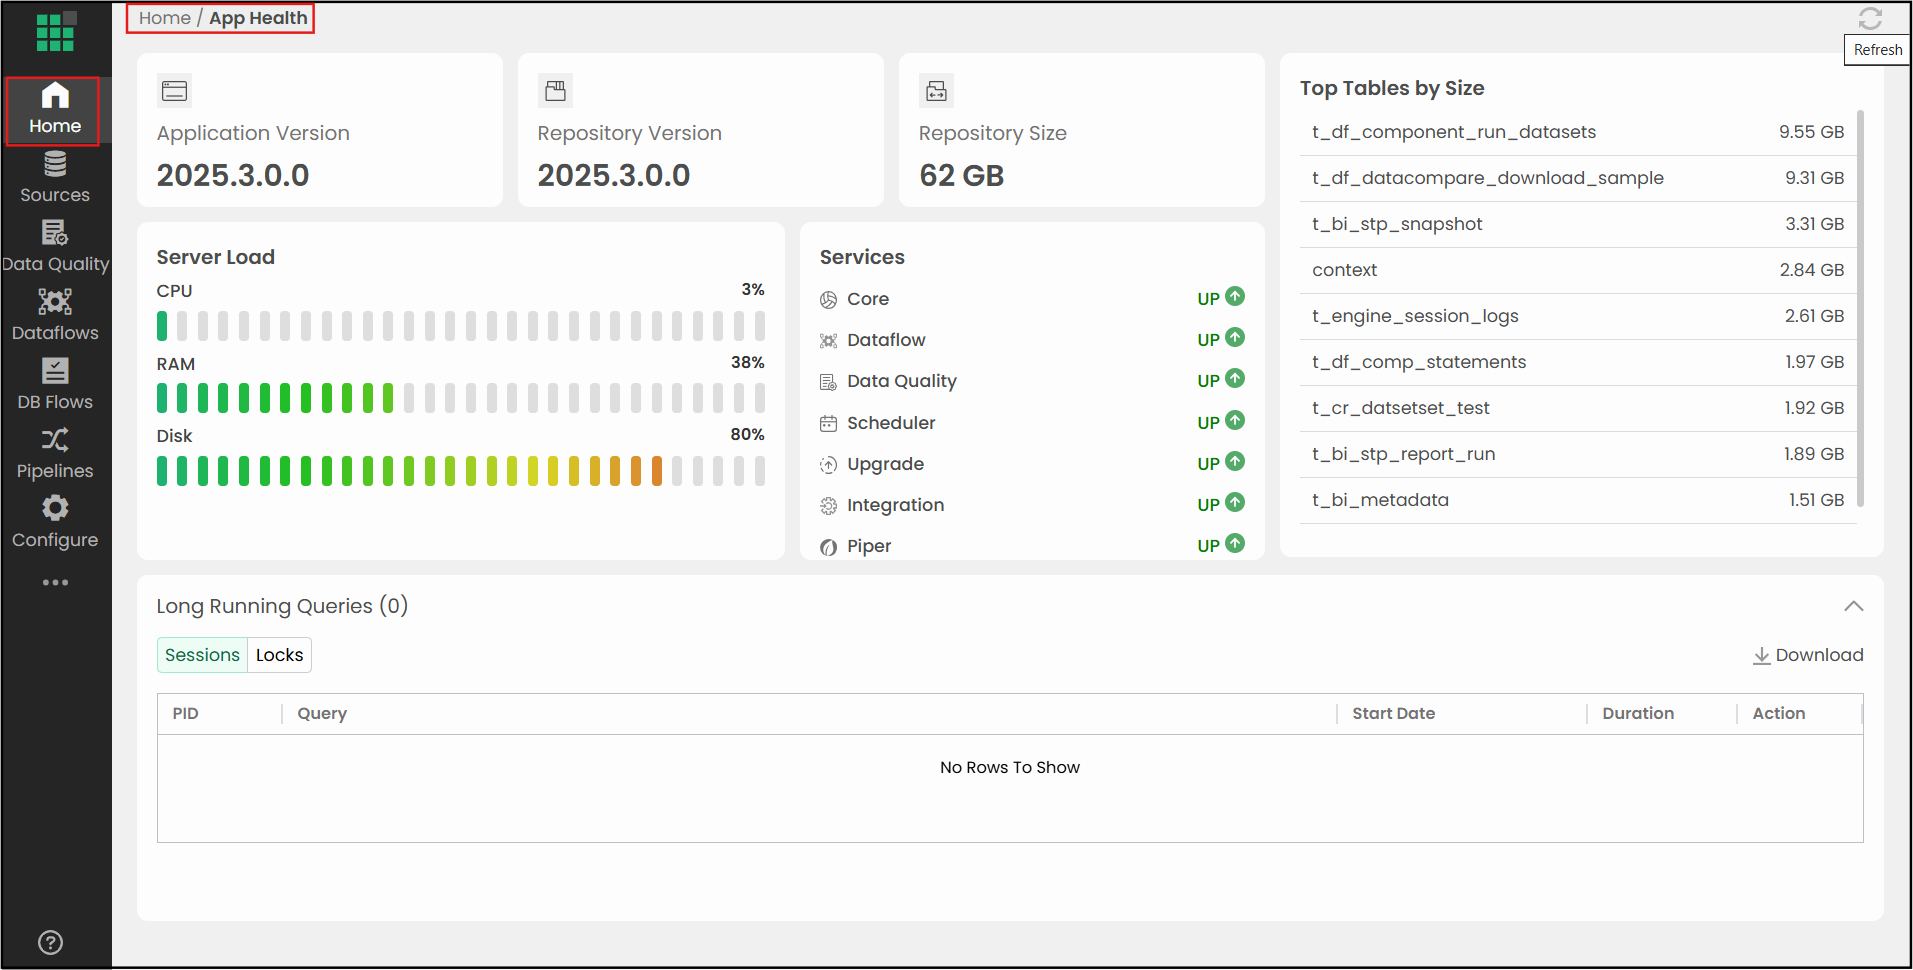Select the Sessions tab
This screenshot has height=970, width=1913.
tap(202, 655)
